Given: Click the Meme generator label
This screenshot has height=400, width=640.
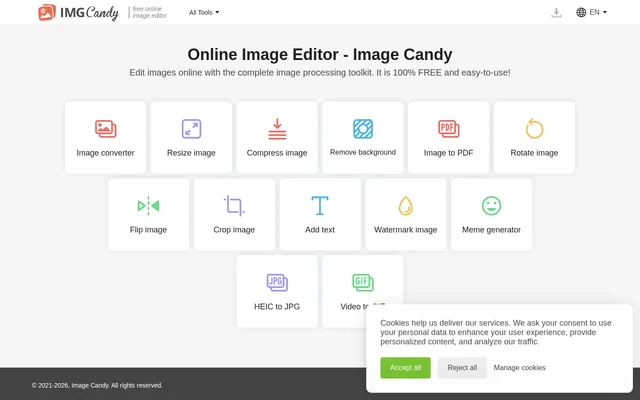Looking at the screenshot, I should [x=491, y=229].
